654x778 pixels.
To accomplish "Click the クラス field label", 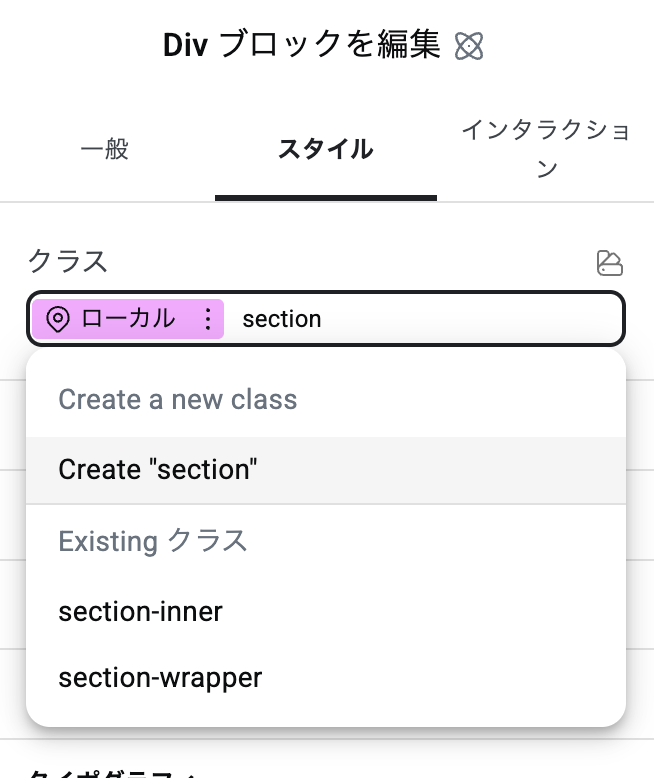I will coord(67,262).
